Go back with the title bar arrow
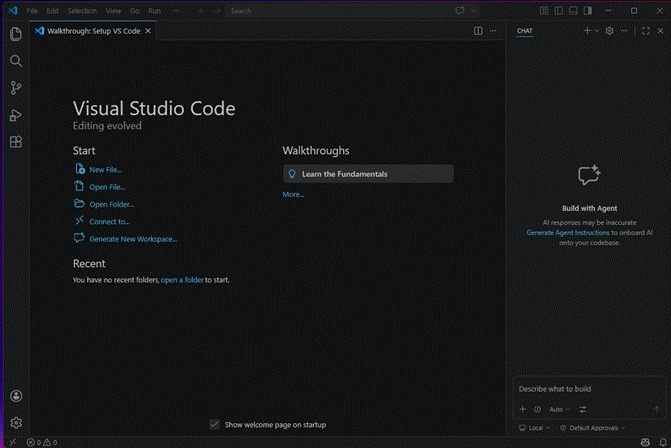Viewport: 671px width, 448px height. click(x=202, y=11)
